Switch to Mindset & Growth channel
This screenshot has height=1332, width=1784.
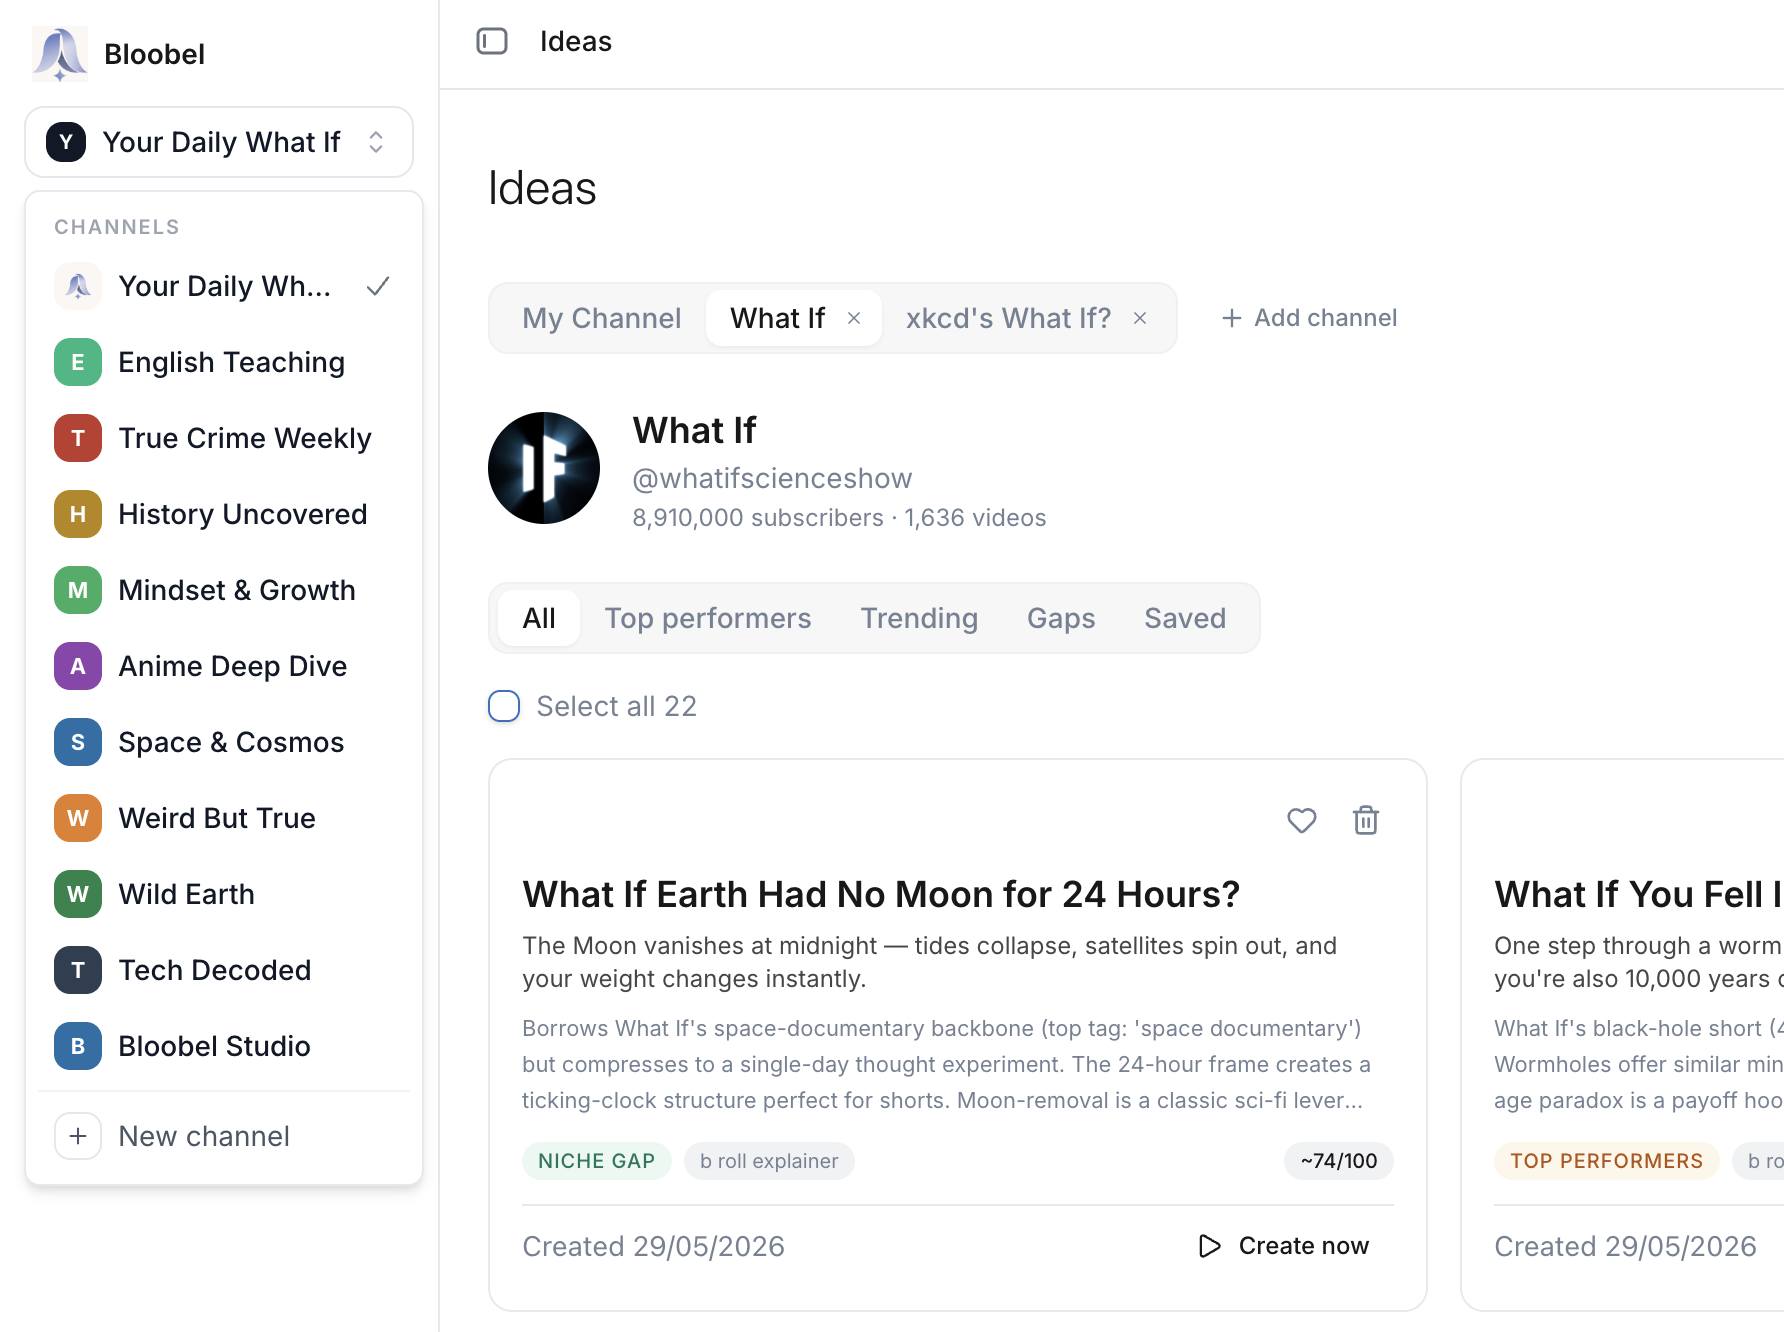(x=224, y=590)
